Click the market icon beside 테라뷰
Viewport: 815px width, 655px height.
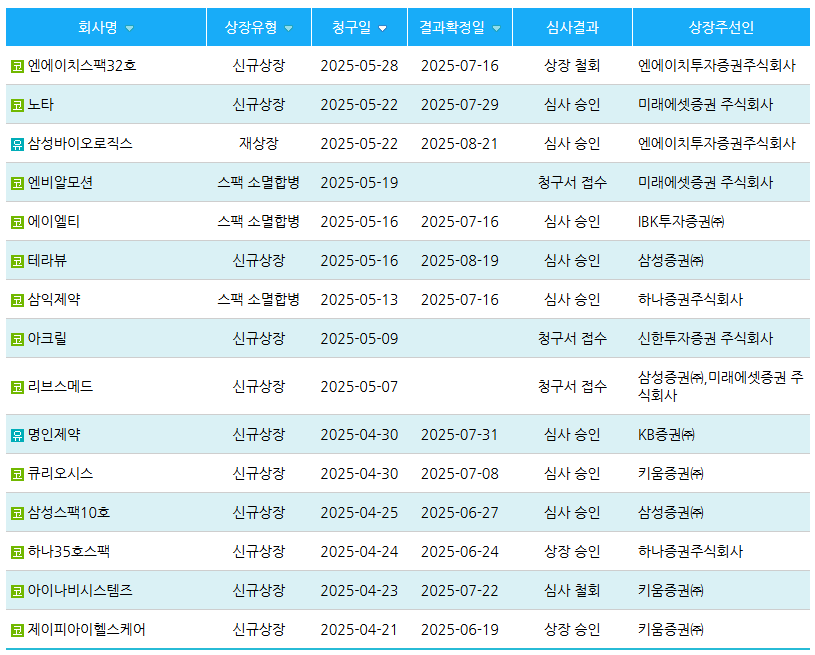pos(17,262)
